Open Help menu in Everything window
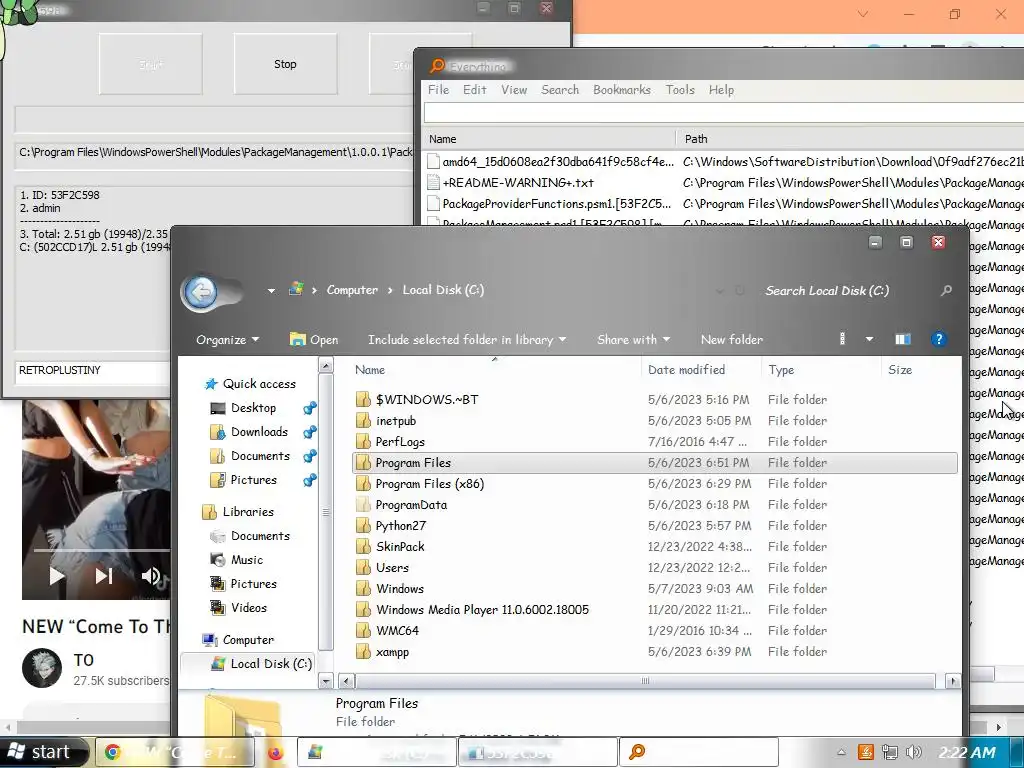The height and width of the screenshot is (768, 1024). click(x=721, y=90)
